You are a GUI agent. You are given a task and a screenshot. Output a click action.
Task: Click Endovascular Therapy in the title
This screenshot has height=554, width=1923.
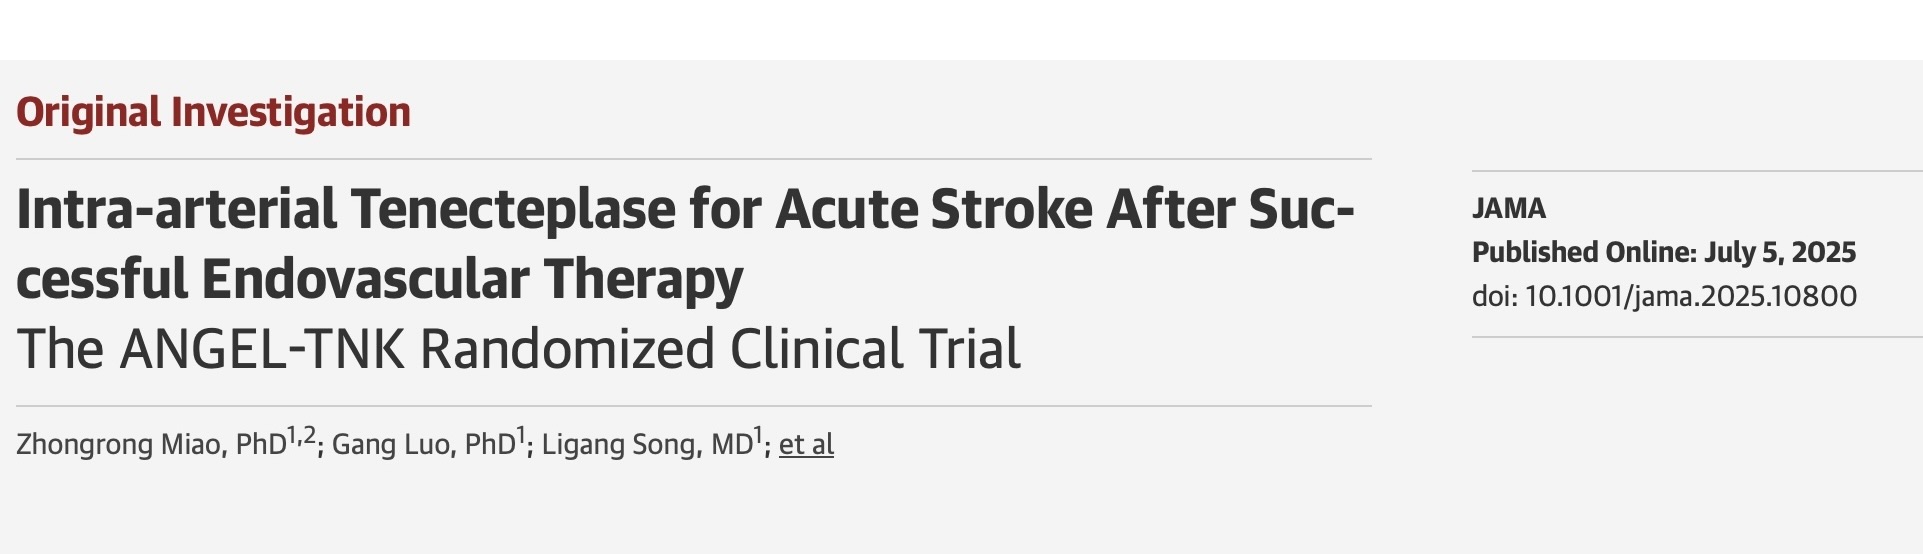point(471,279)
